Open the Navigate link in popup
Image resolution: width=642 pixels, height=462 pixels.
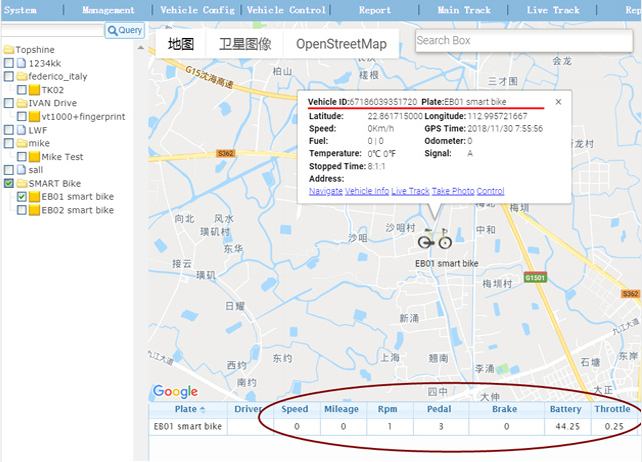[326, 191]
